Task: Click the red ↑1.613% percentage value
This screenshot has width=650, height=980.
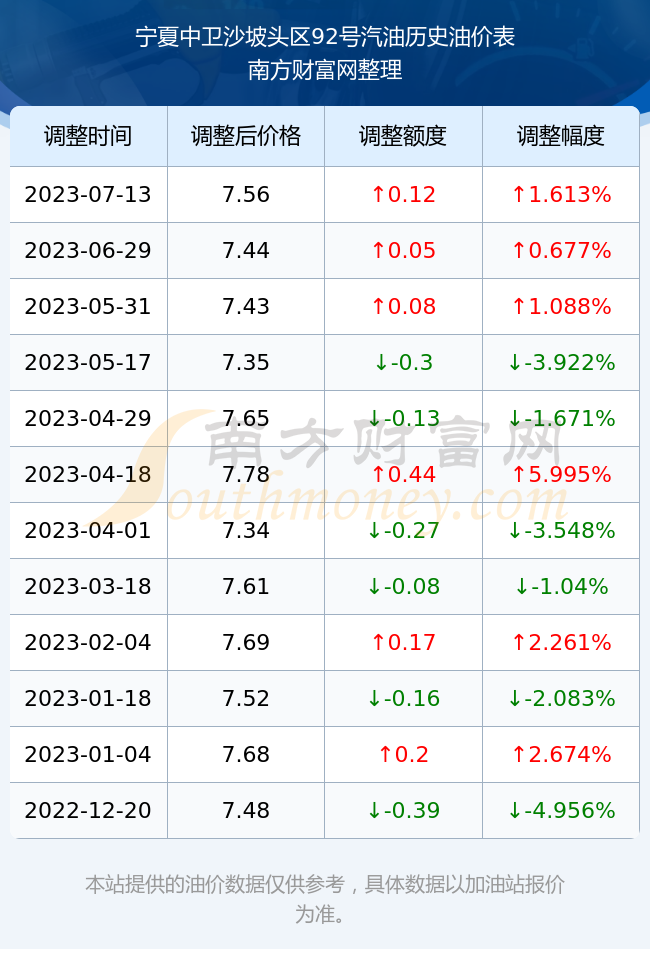Action: click(561, 194)
